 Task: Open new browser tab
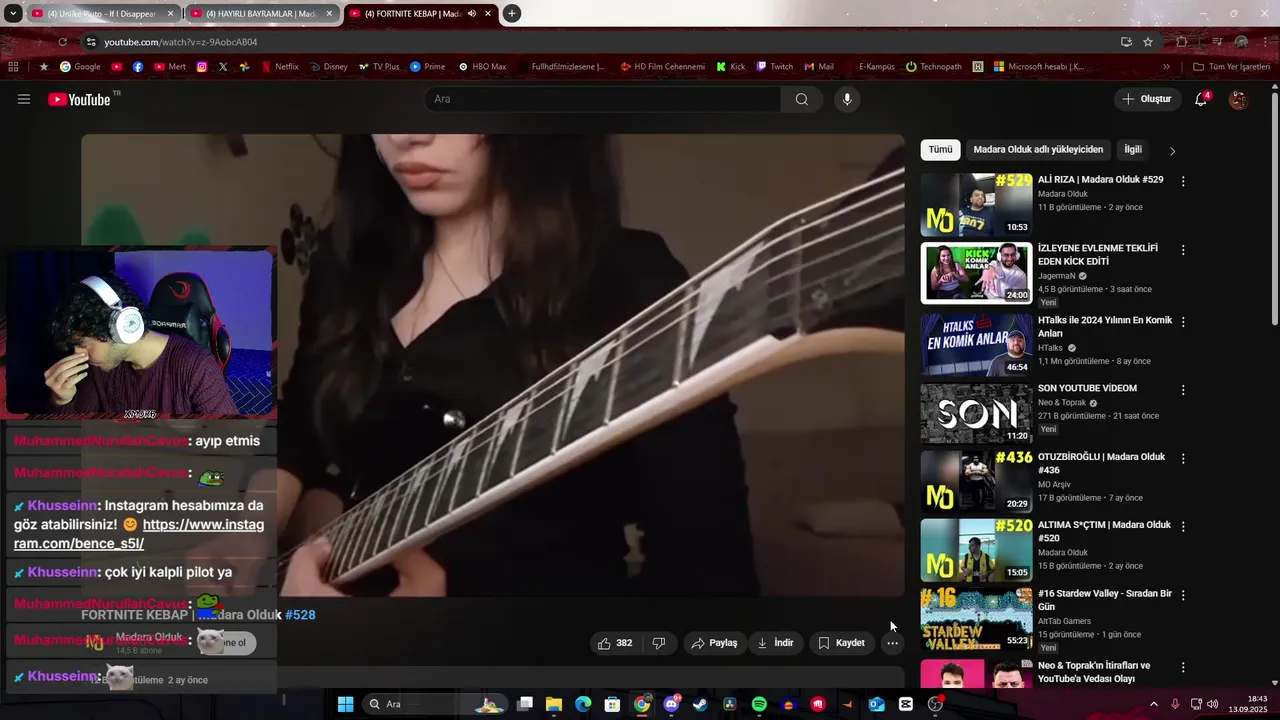512,14
